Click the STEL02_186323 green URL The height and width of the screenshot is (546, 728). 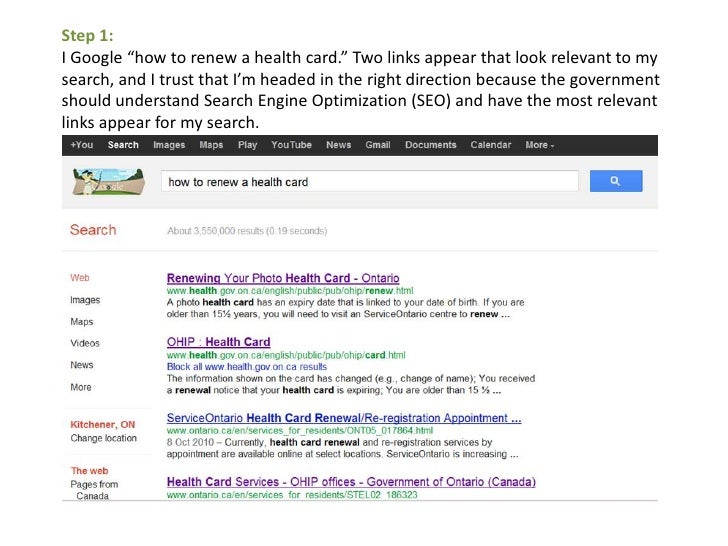coord(292,495)
